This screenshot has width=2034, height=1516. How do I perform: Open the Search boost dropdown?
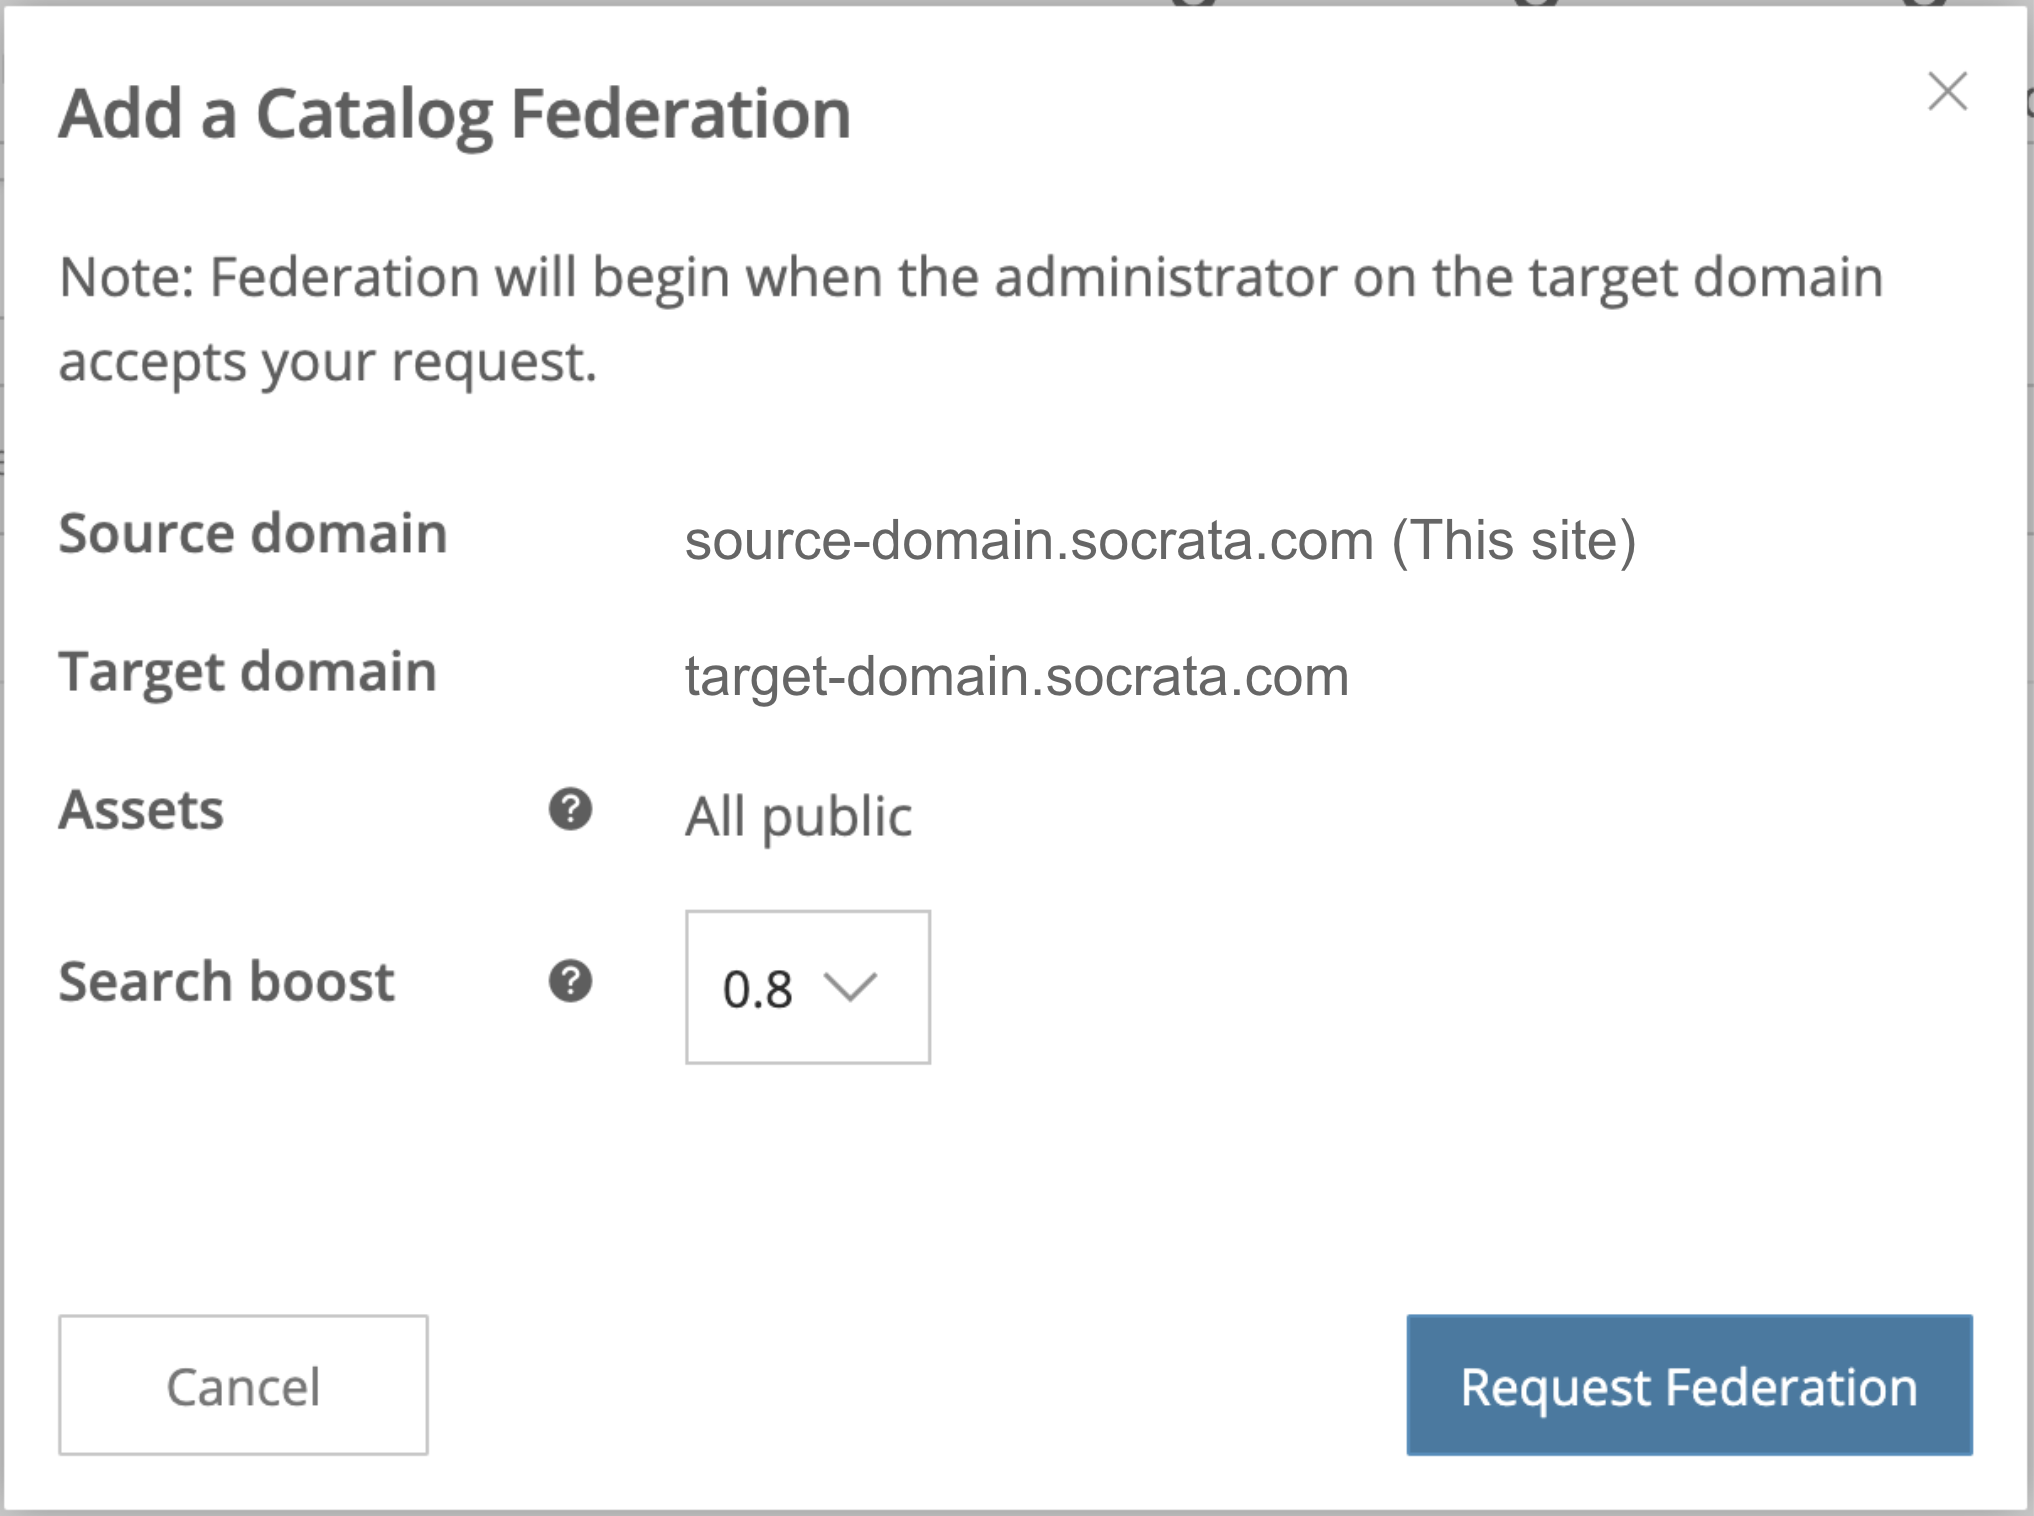807,987
